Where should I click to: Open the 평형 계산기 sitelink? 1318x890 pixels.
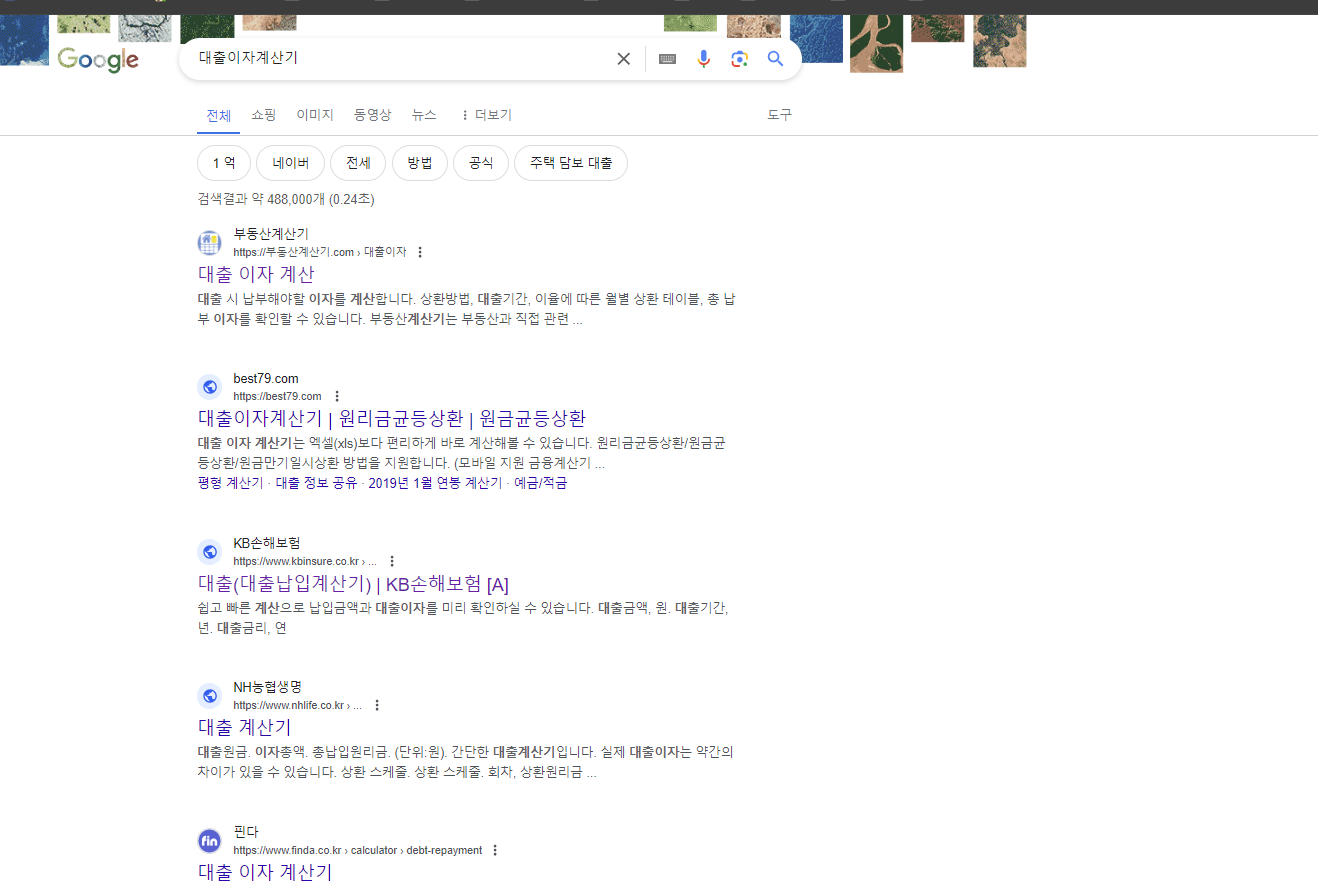[x=230, y=483]
